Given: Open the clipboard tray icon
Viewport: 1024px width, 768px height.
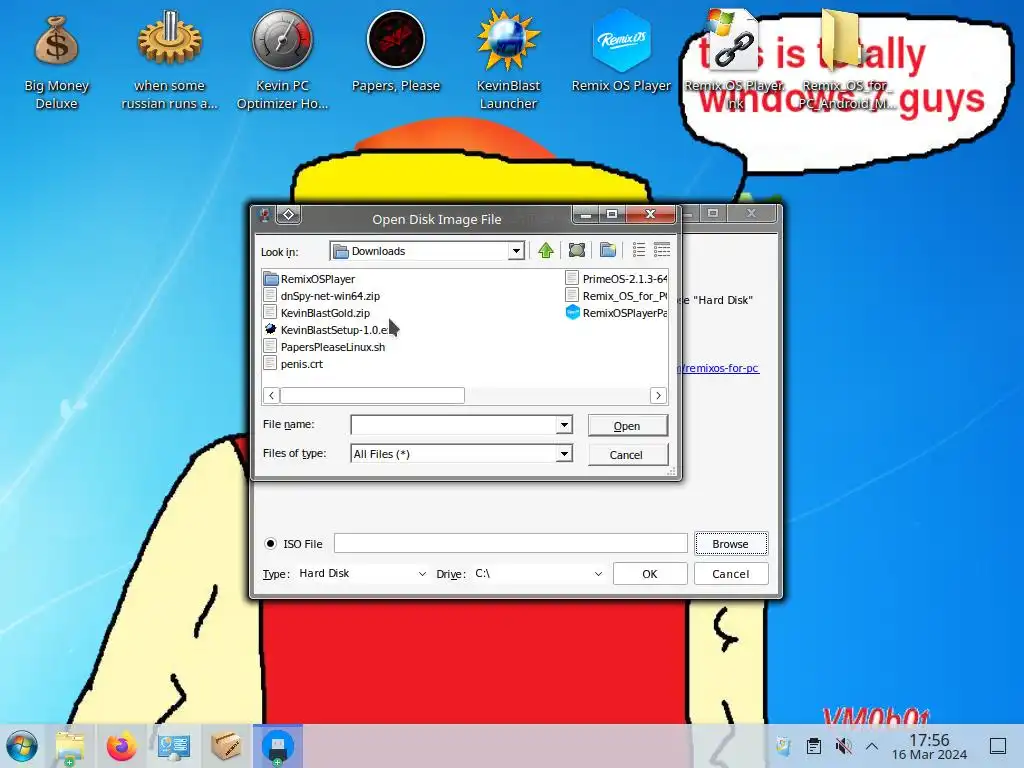Looking at the screenshot, I should pos(814,746).
